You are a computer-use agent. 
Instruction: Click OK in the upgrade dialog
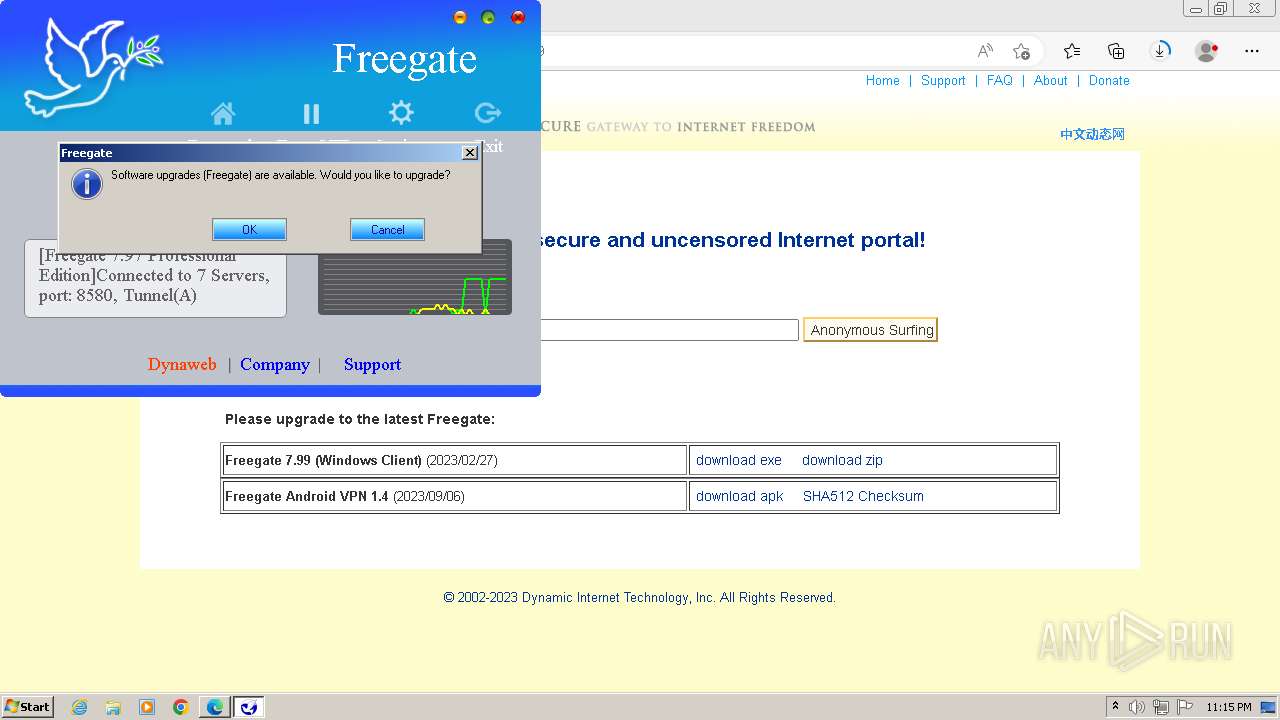[x=249, y=230]
